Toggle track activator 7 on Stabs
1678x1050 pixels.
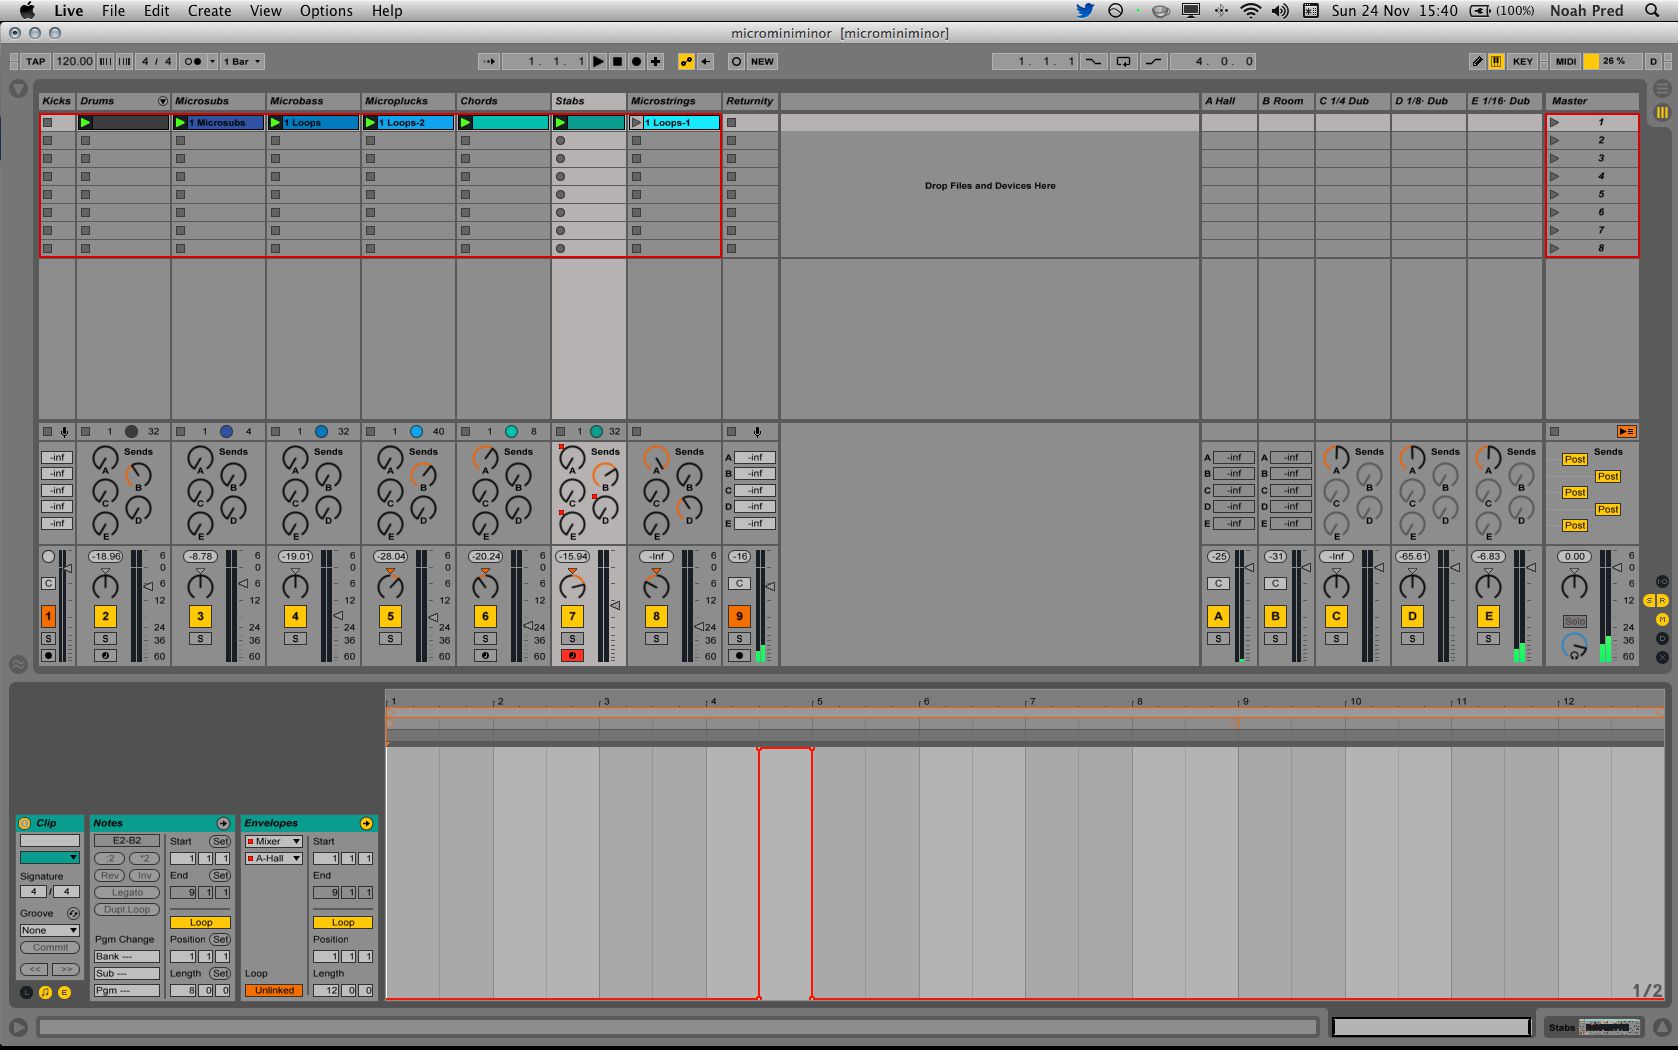[x=572, y=616]
